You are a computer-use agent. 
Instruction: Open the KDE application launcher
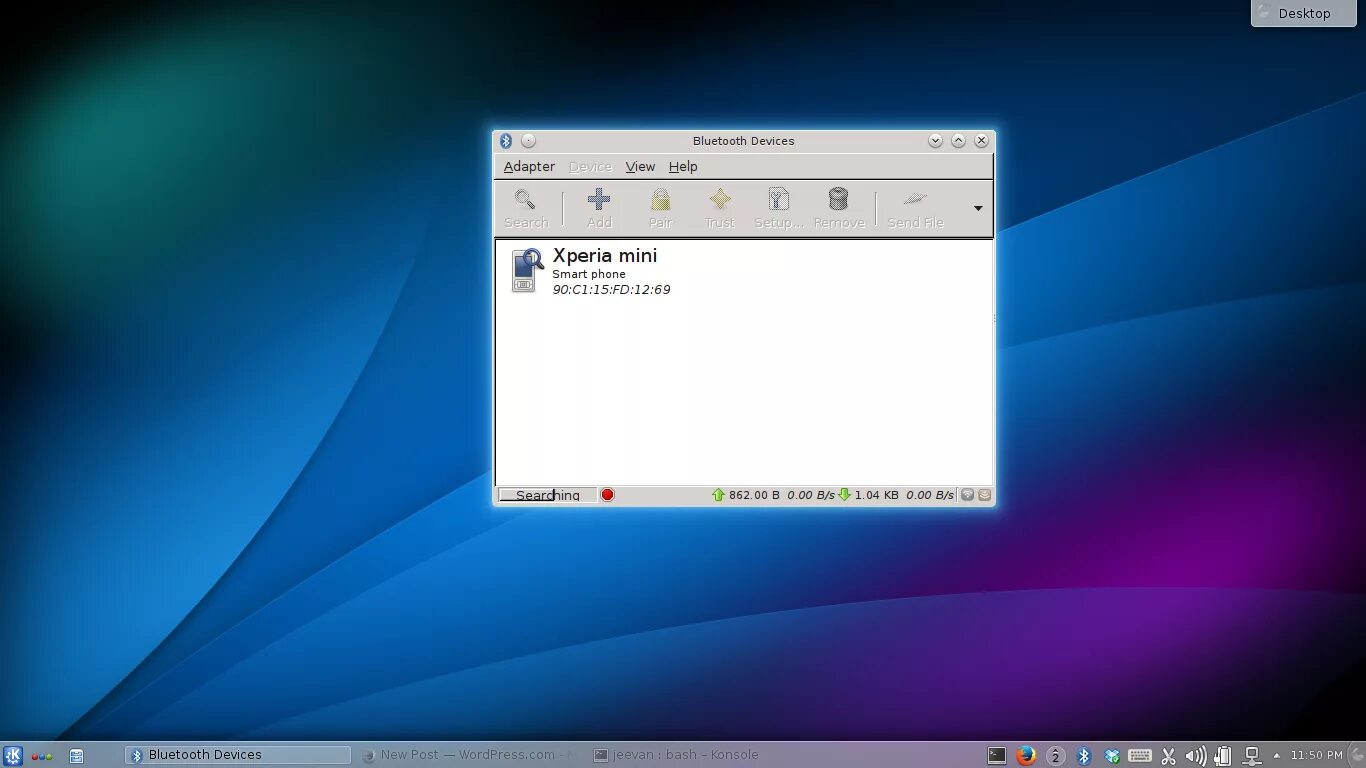13,756
